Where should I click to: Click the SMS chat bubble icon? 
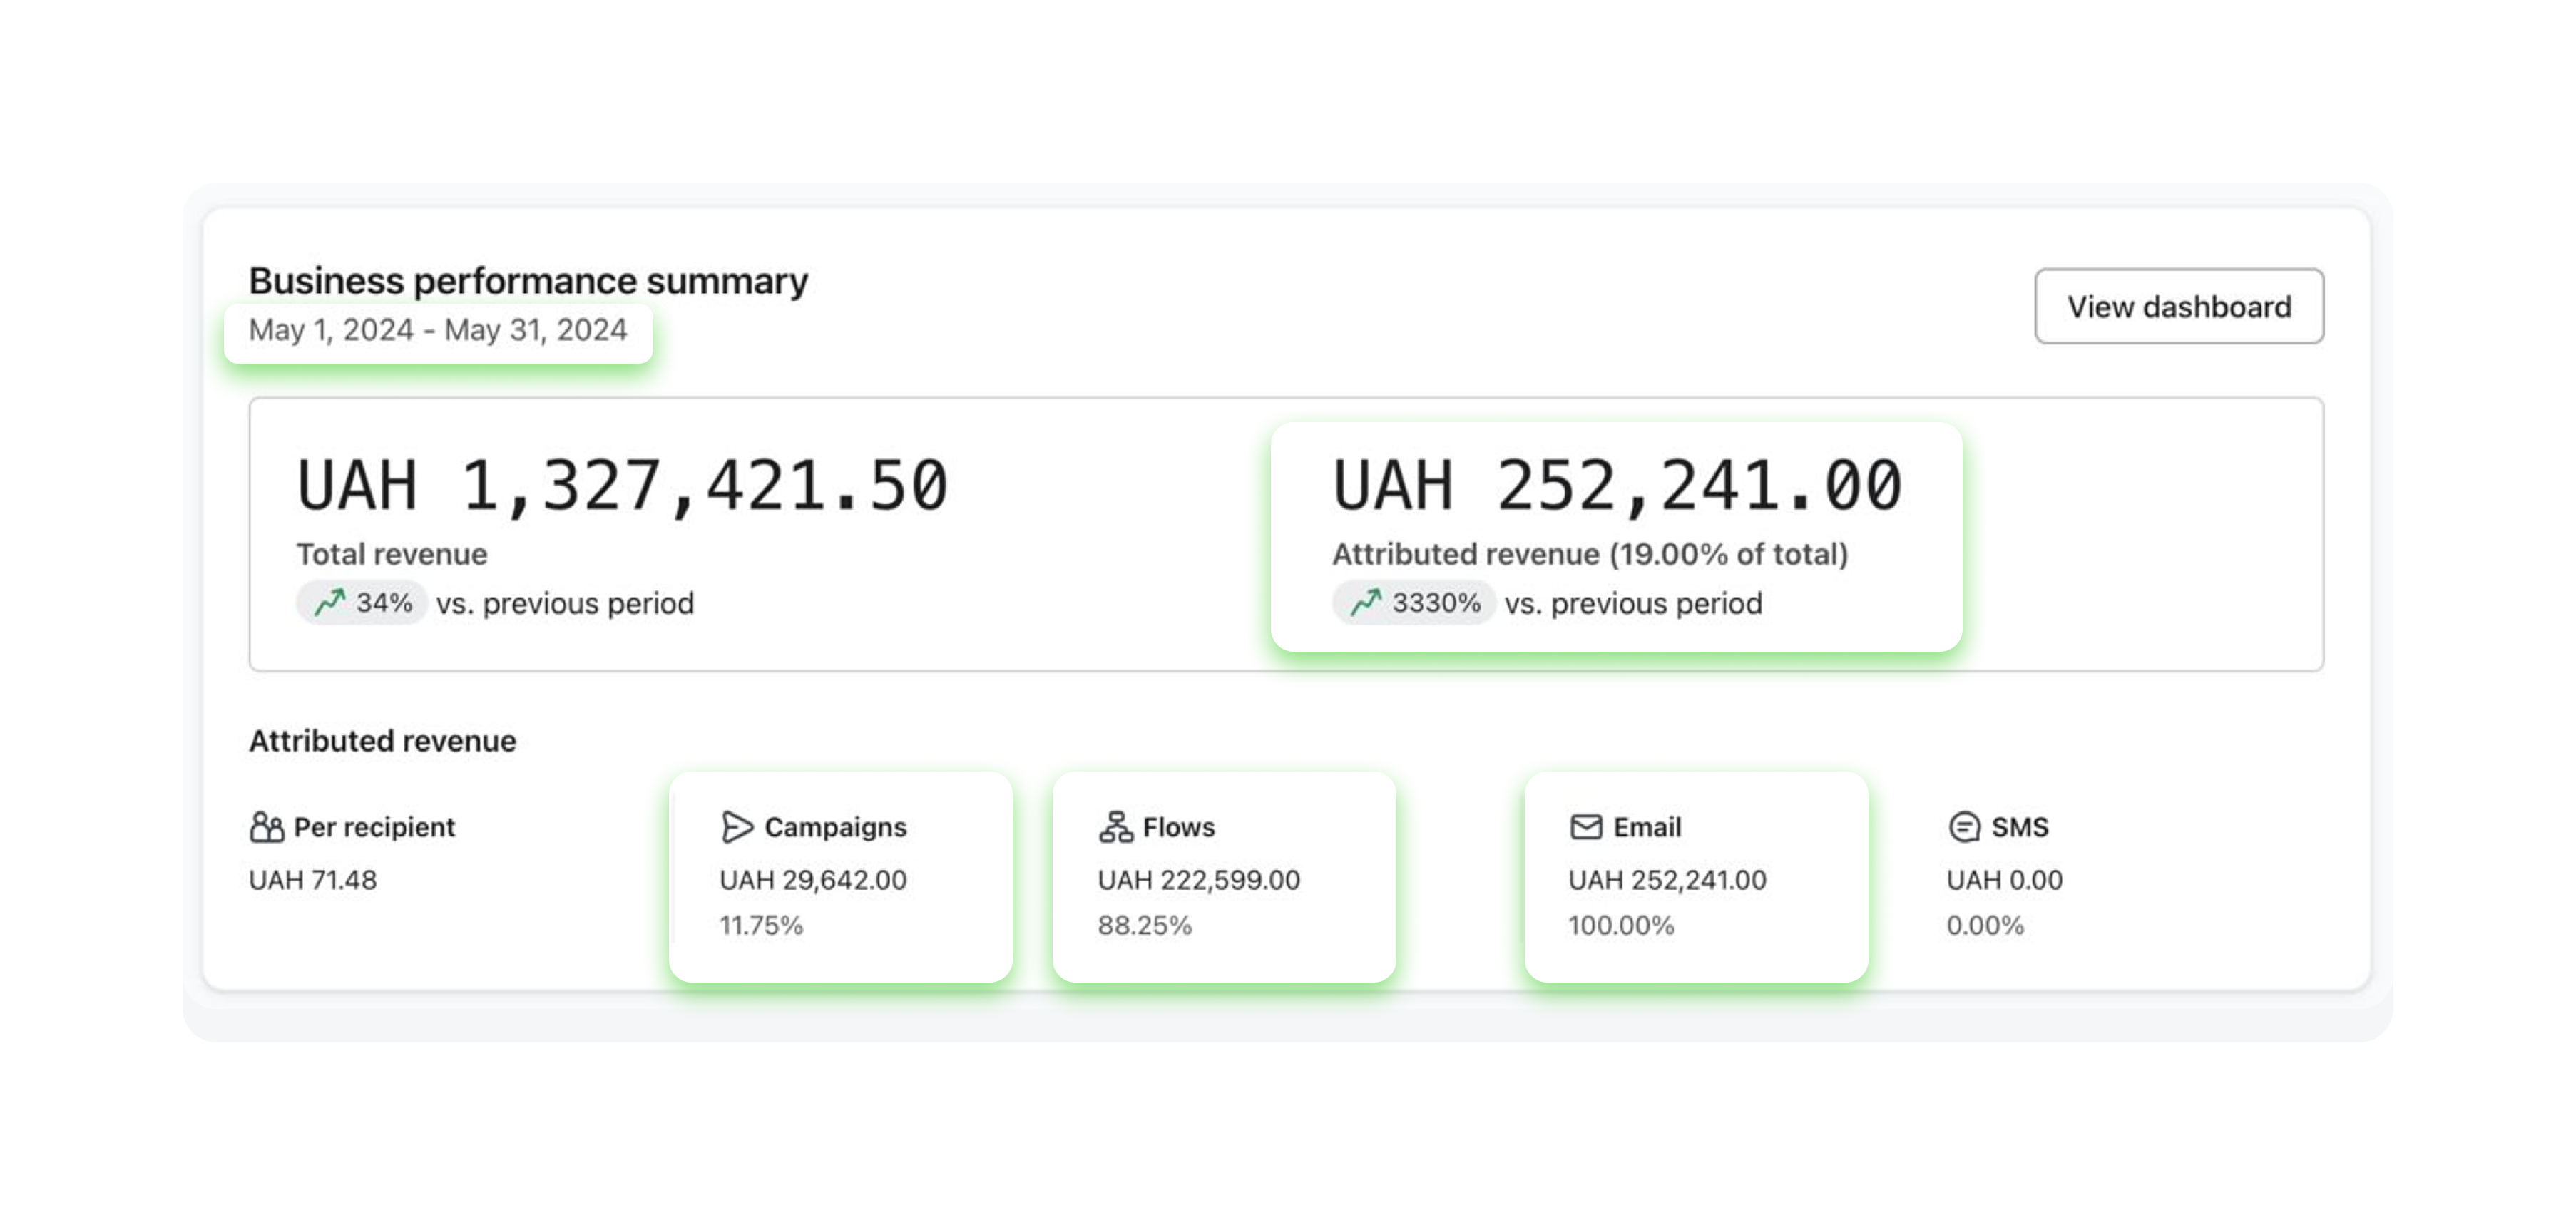(1964, 827)
